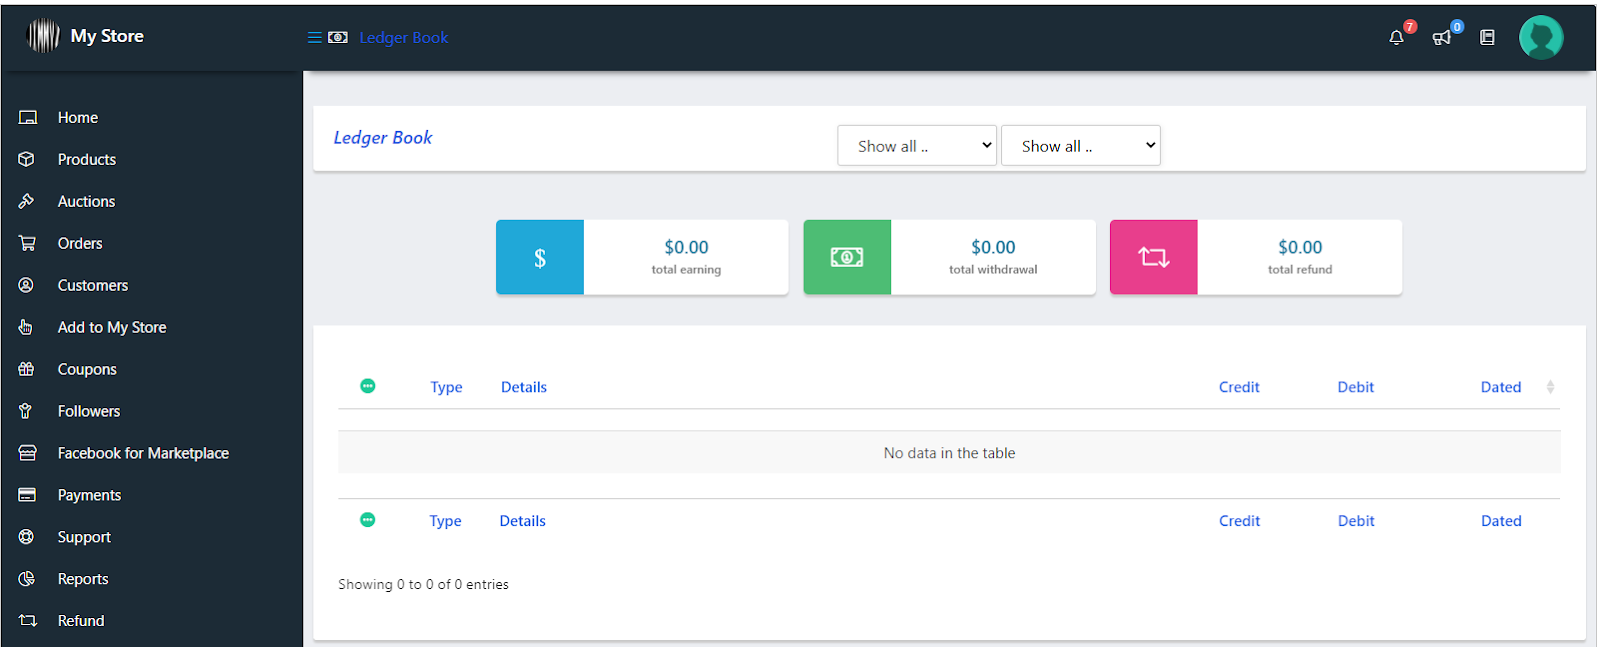Click the Add to My Store hand icon

point(26,328)
